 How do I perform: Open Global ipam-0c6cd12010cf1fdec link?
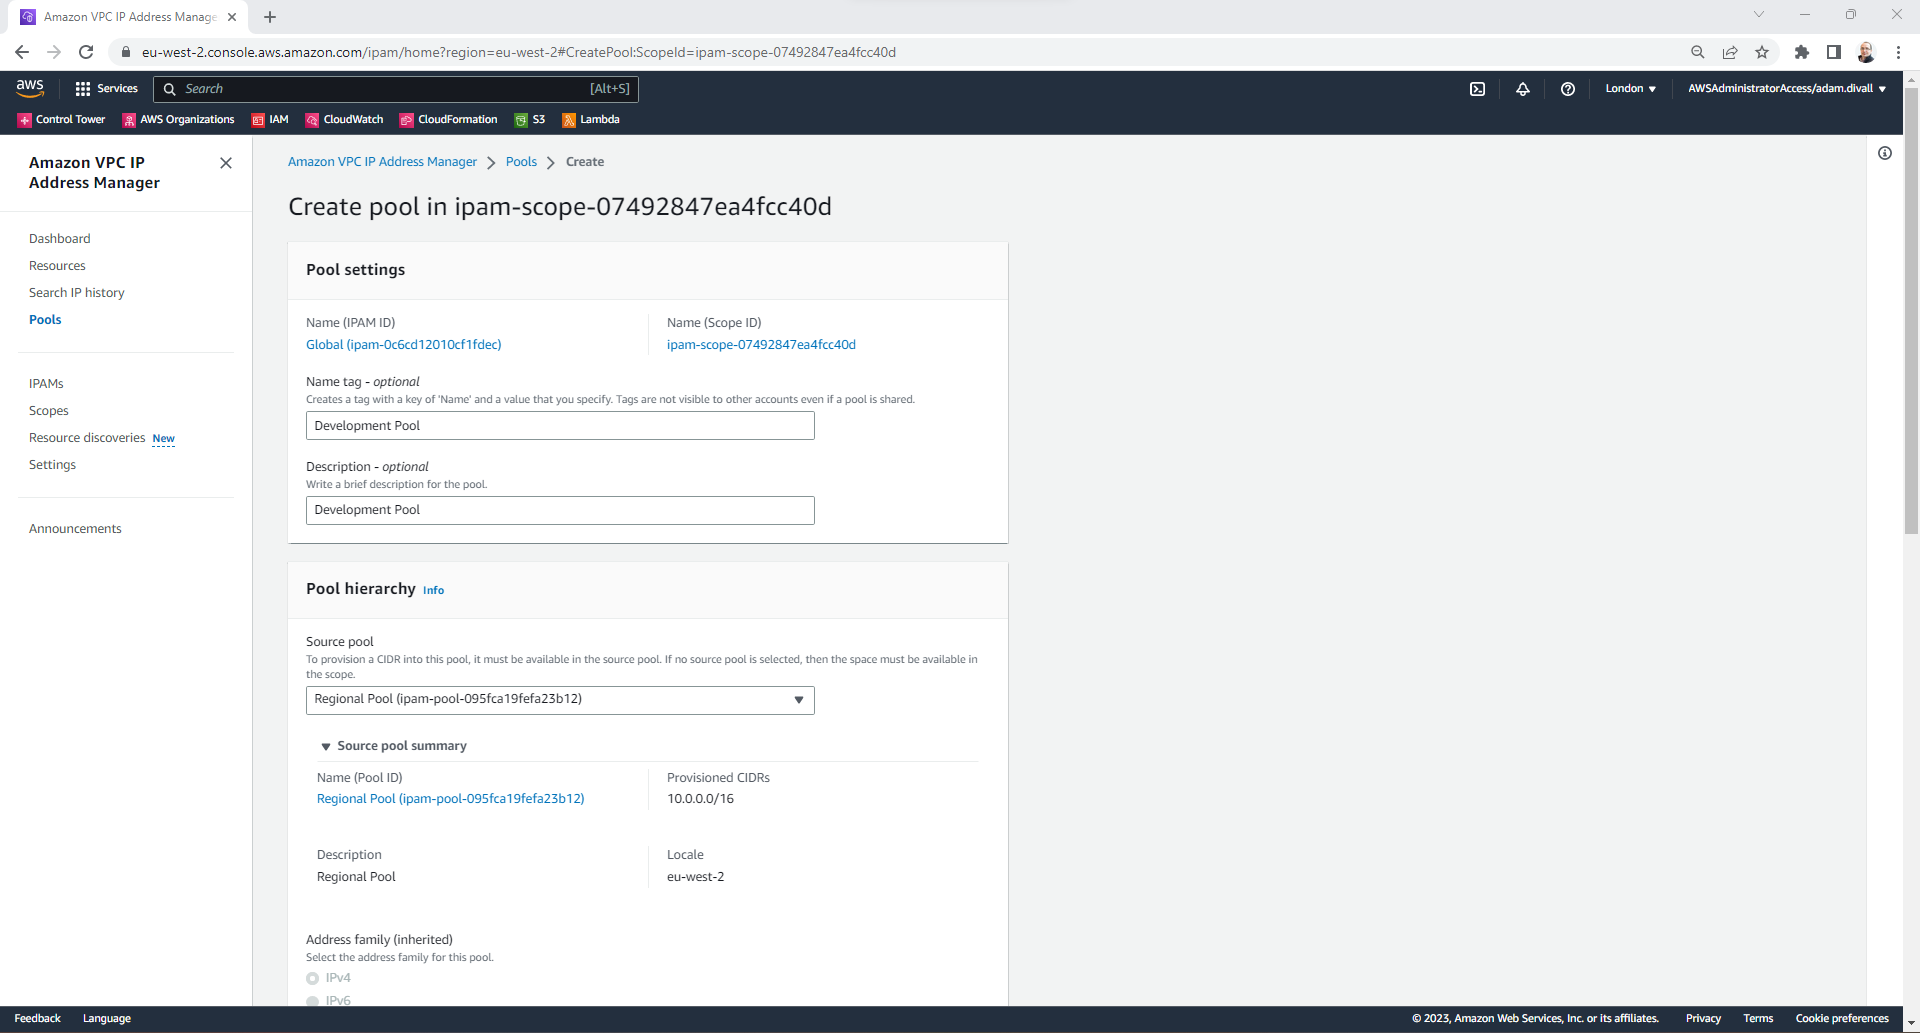coord(404,345)
